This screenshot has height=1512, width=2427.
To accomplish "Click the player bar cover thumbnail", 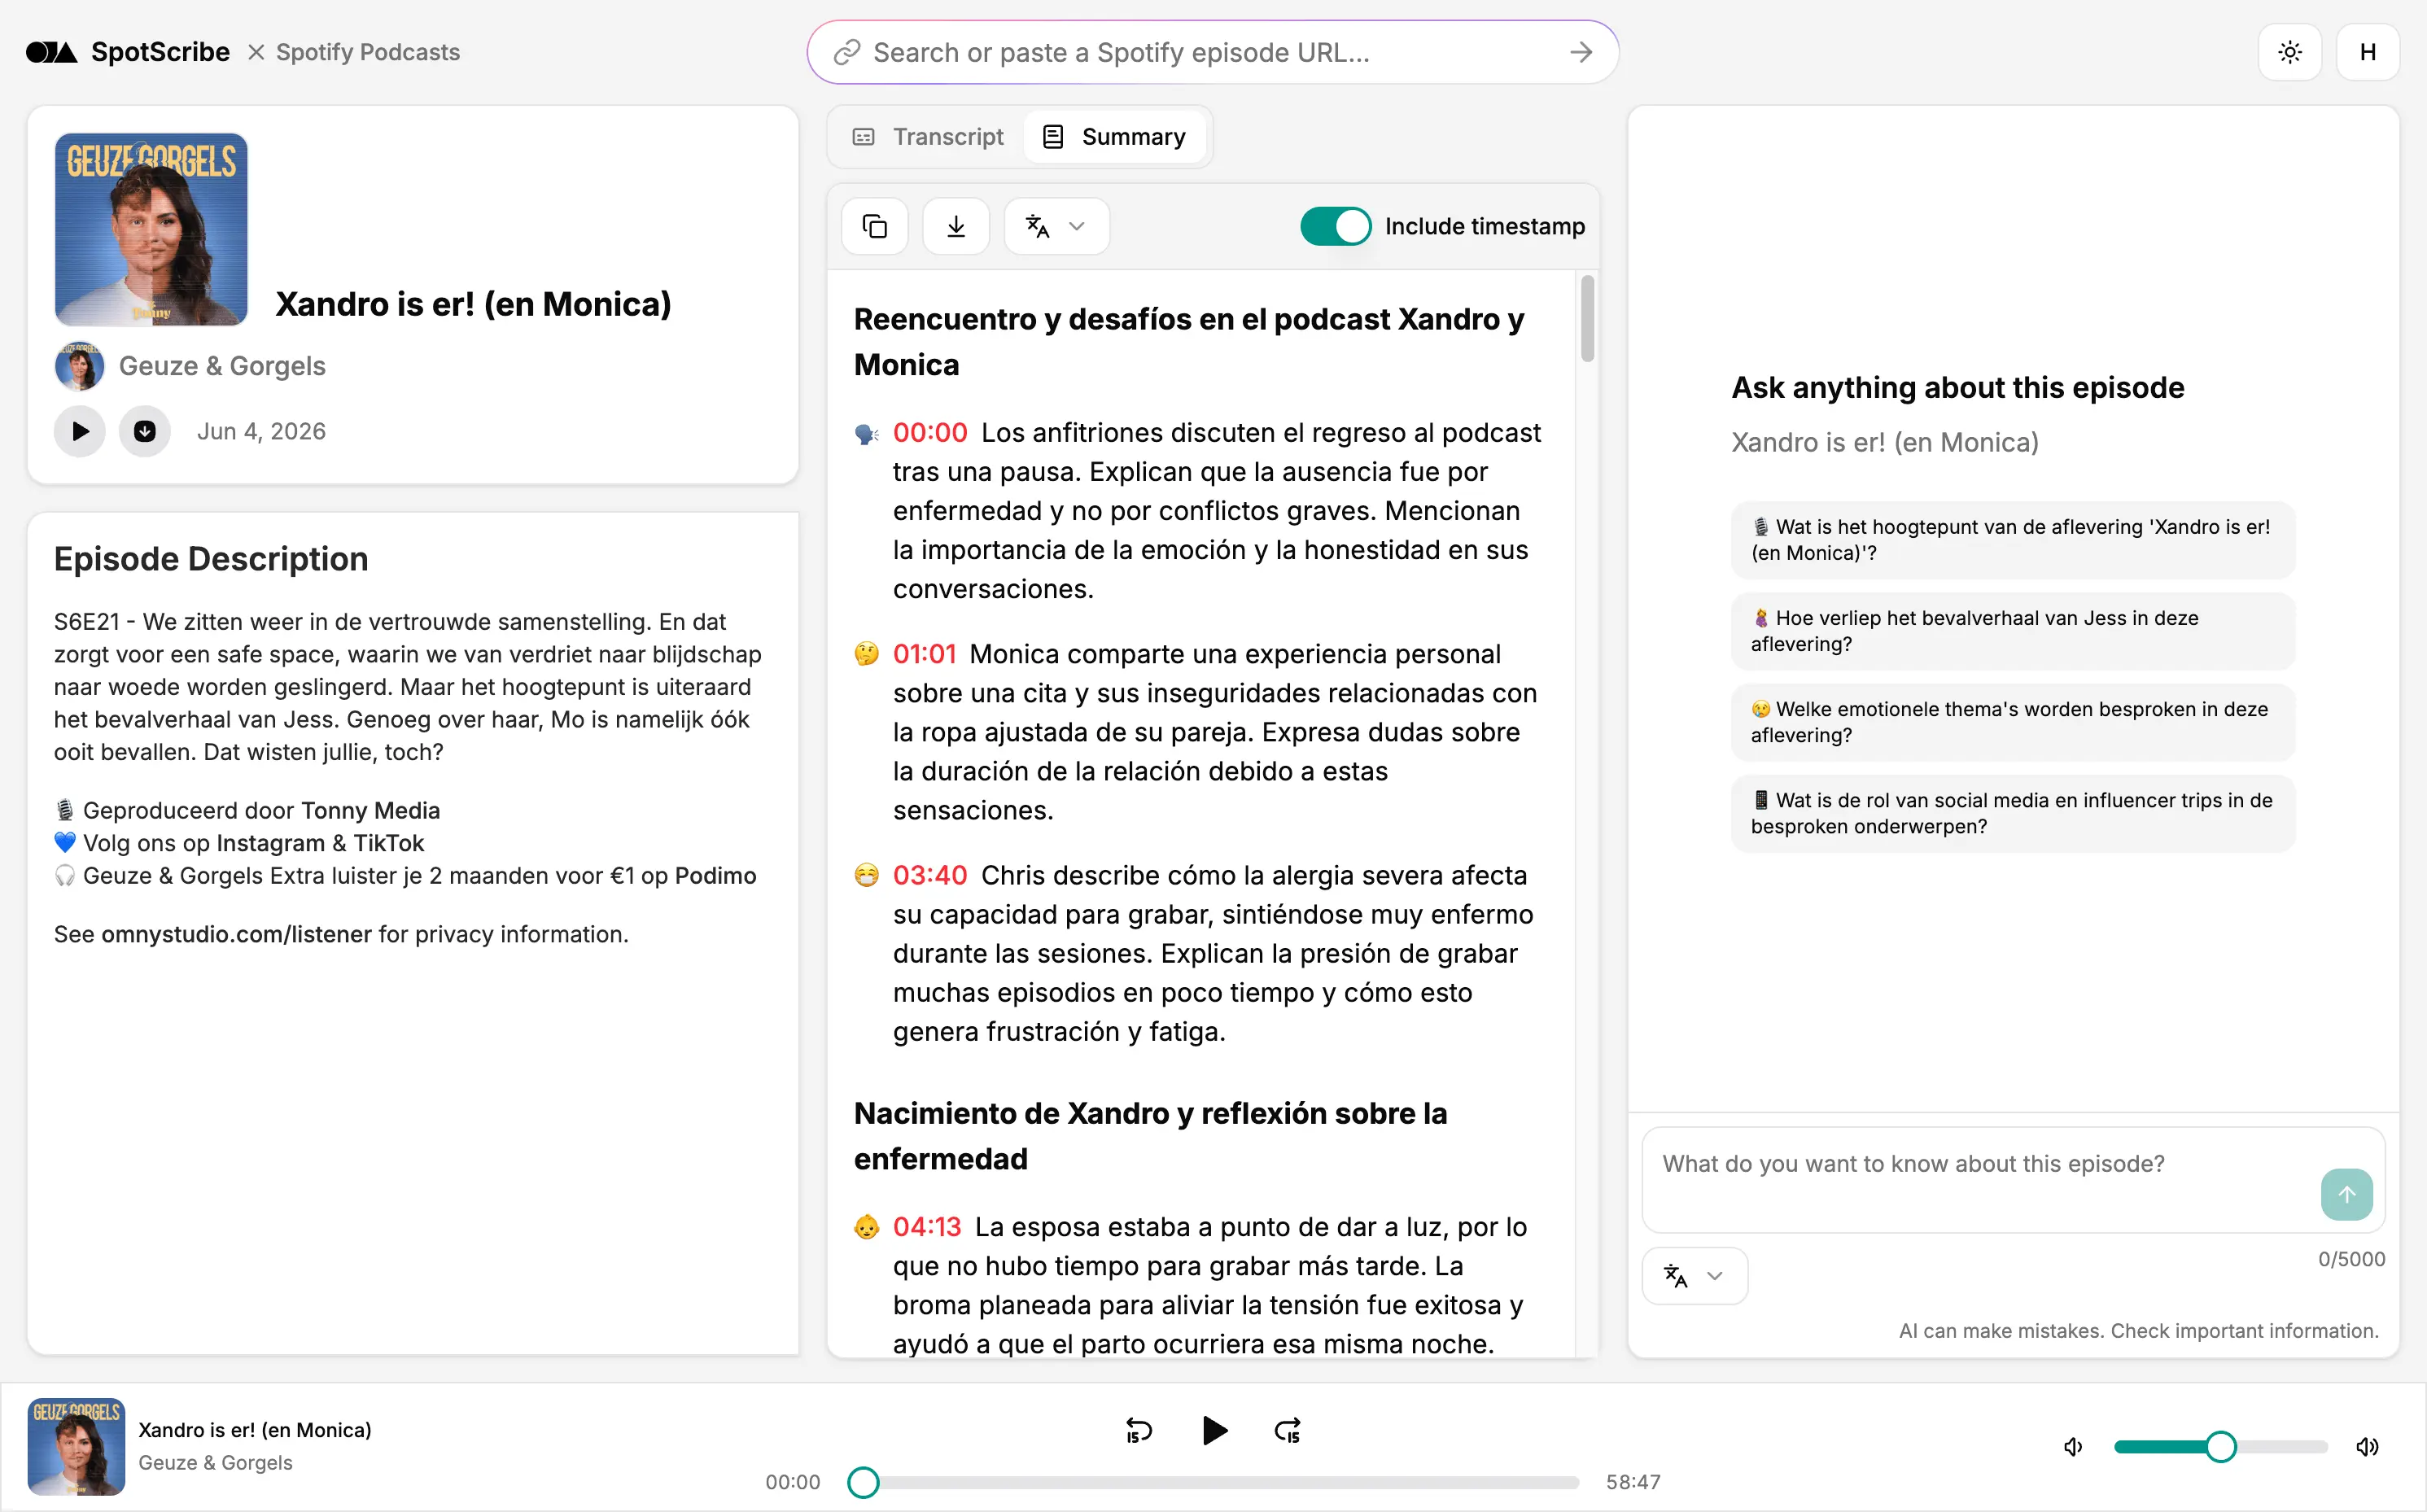I will 76,1446.
